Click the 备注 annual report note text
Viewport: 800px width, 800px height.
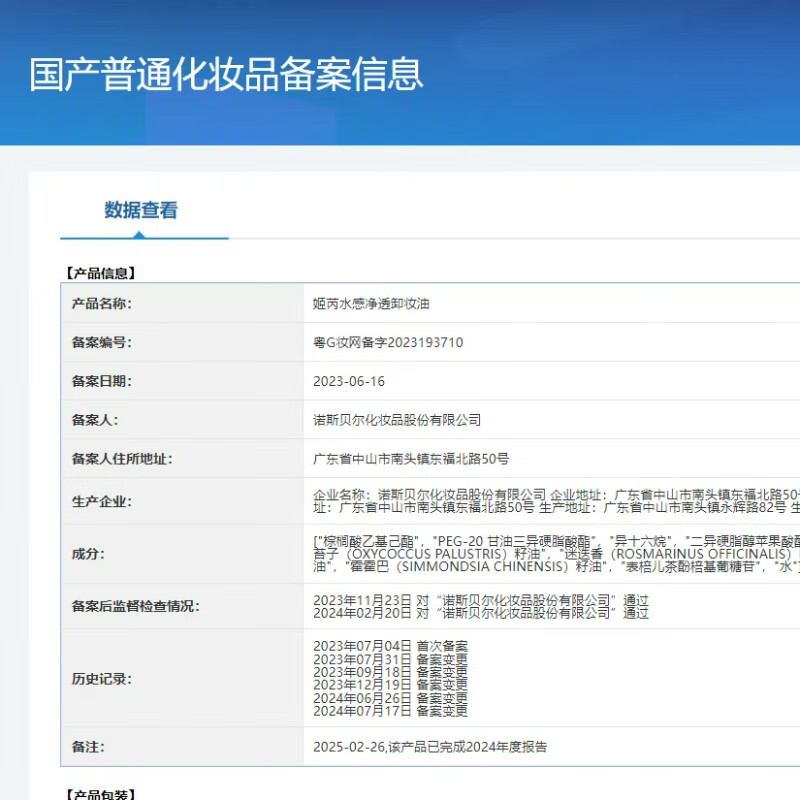click(x=430, y=747)
